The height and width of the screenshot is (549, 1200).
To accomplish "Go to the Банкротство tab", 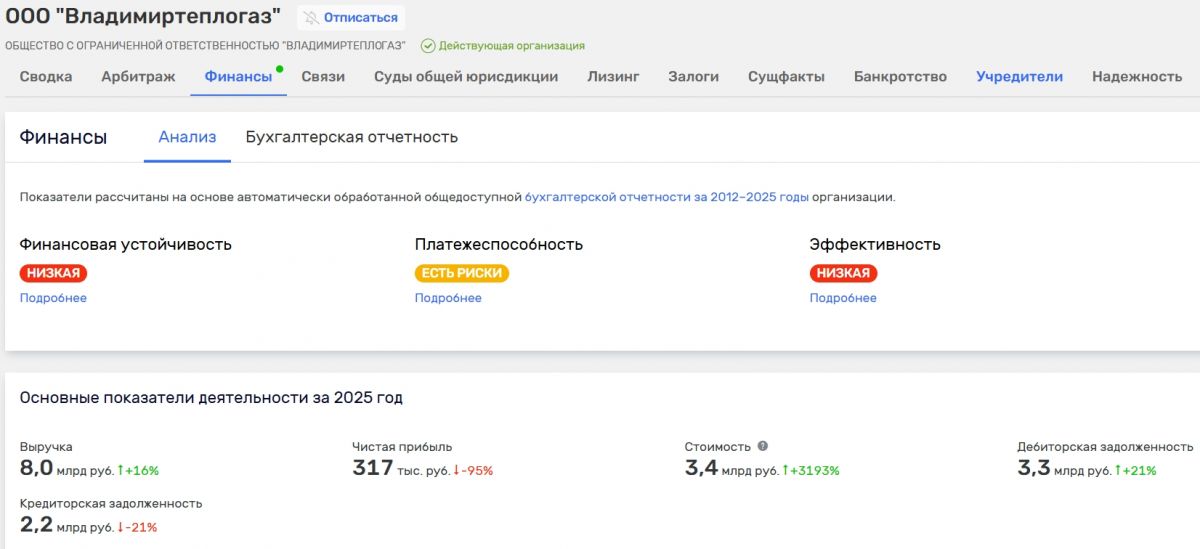I will [900, 77].
